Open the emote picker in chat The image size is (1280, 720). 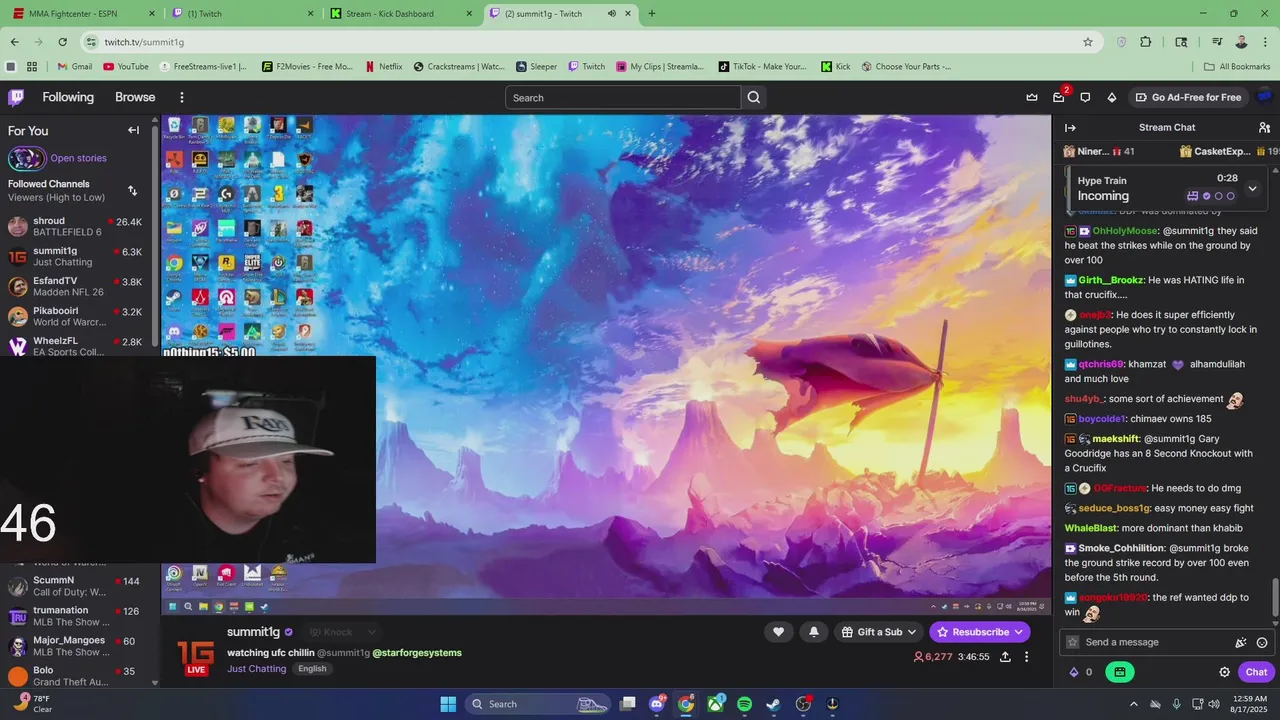1262,642
